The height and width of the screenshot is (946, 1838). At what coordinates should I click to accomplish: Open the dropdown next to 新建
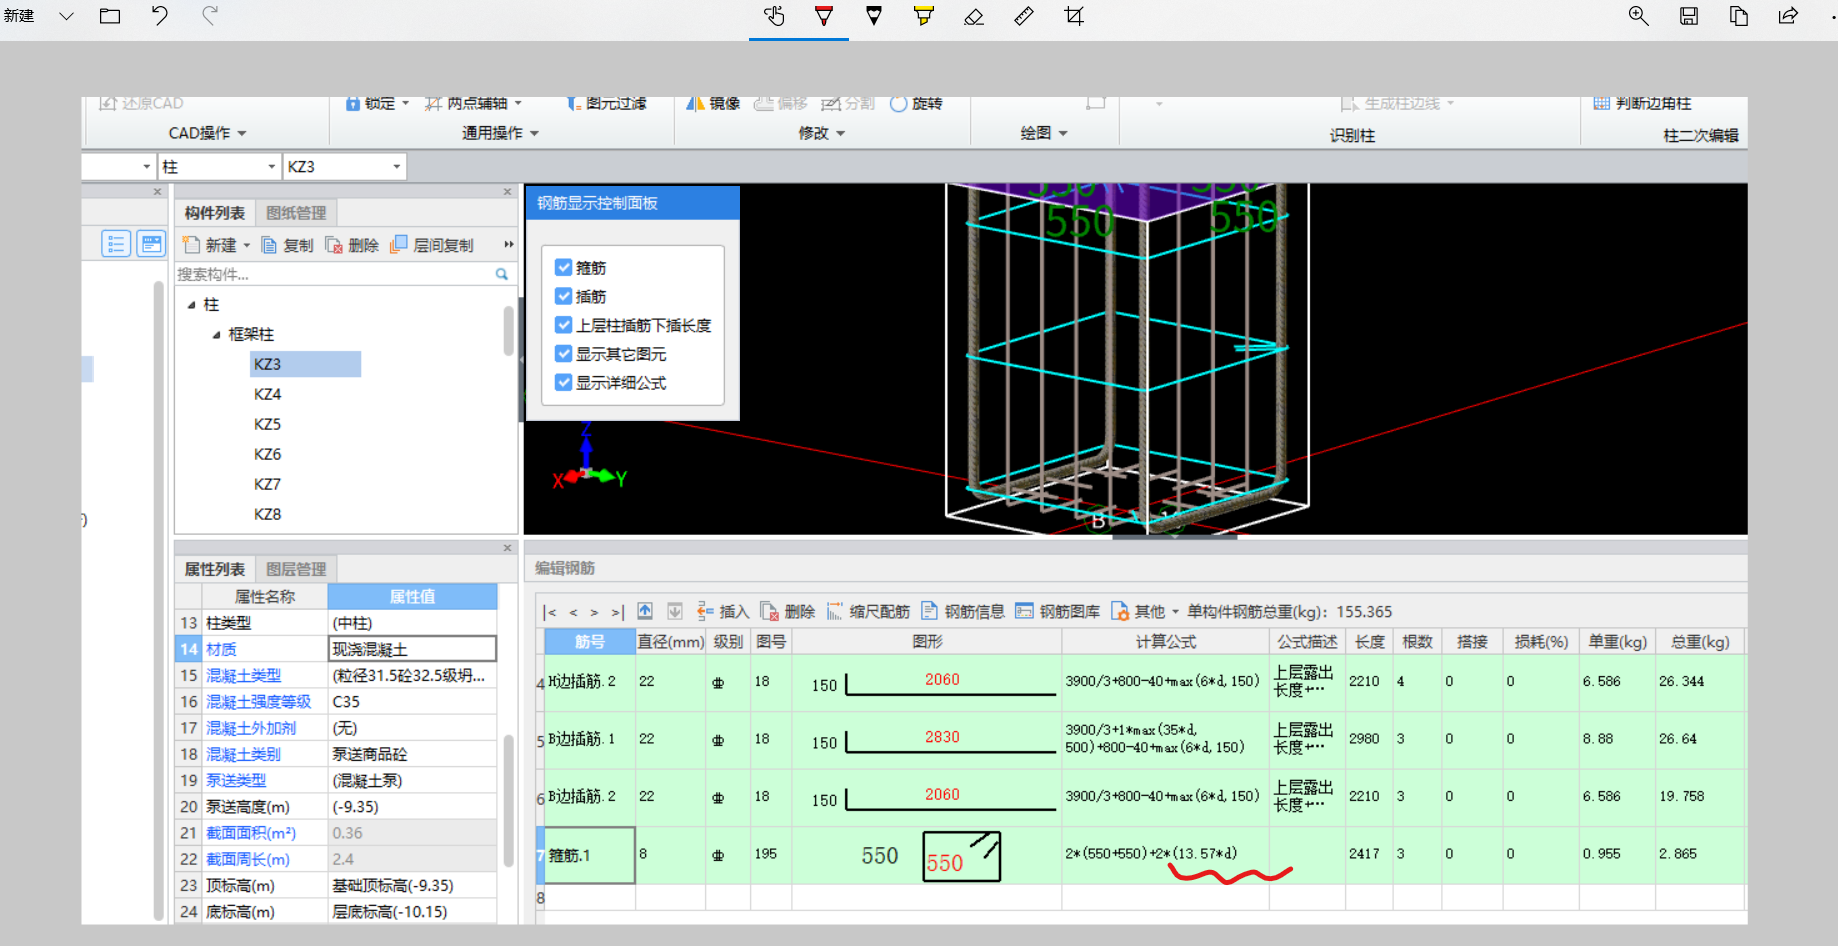66,16
